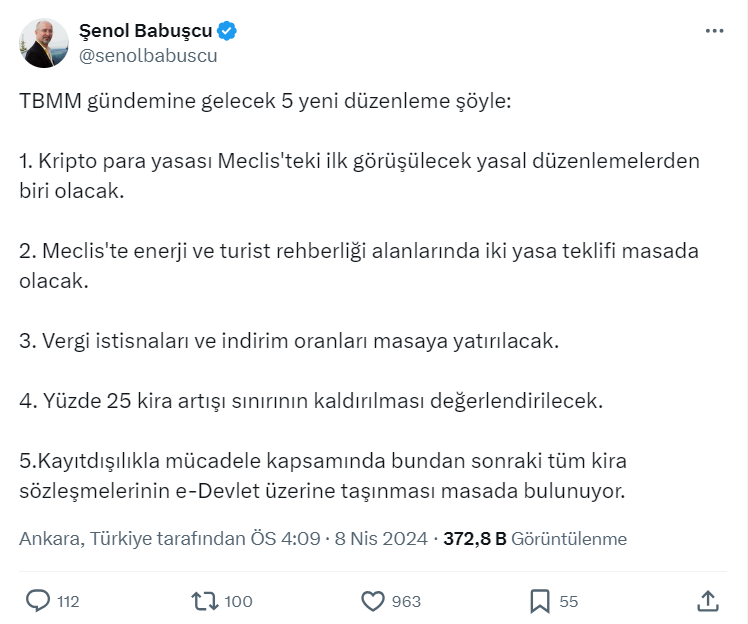The height and width of the screenshot is (624, 748).
Task: Click the 55 bookmarks count
Action: click(569, 601)
